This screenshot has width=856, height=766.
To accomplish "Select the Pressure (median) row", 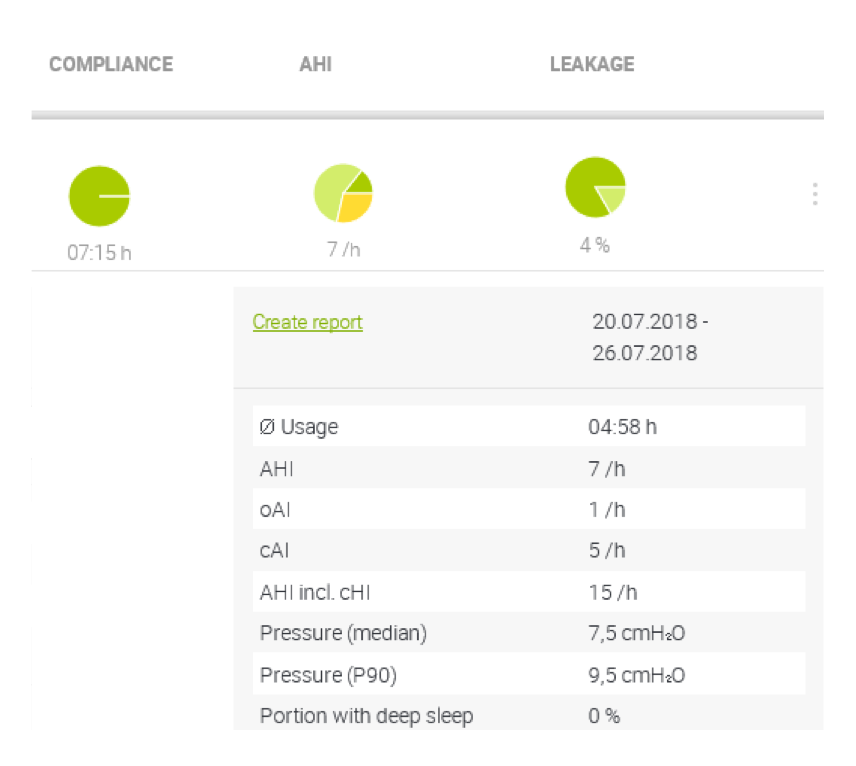I will pos(528,633).
